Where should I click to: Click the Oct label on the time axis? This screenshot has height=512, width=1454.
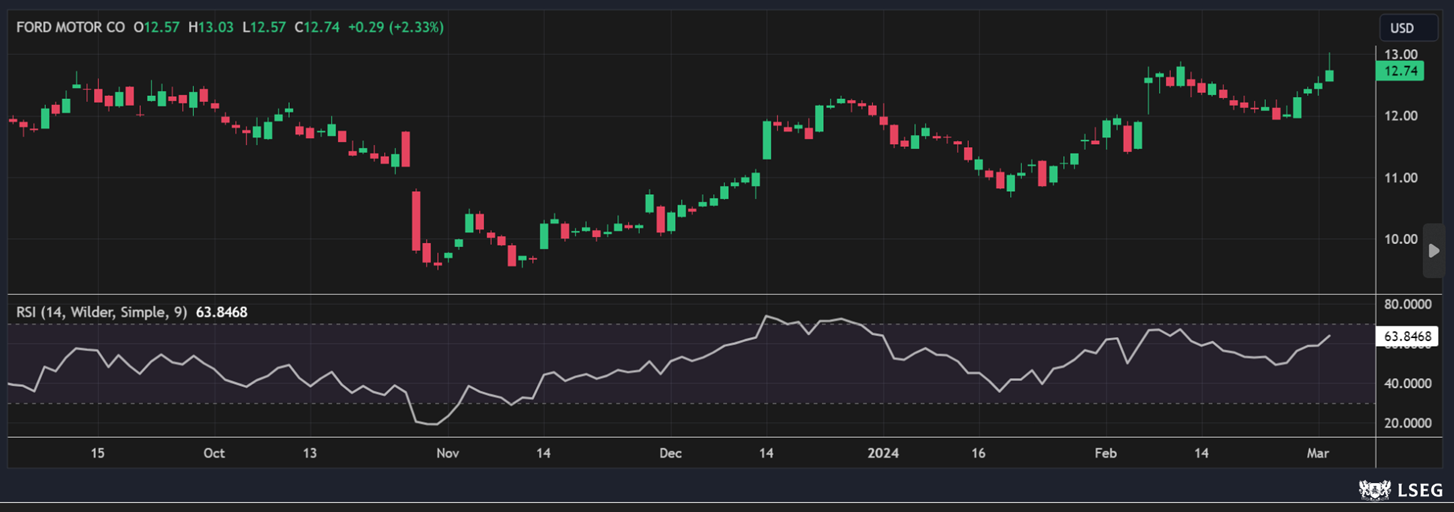click(214, 453)
